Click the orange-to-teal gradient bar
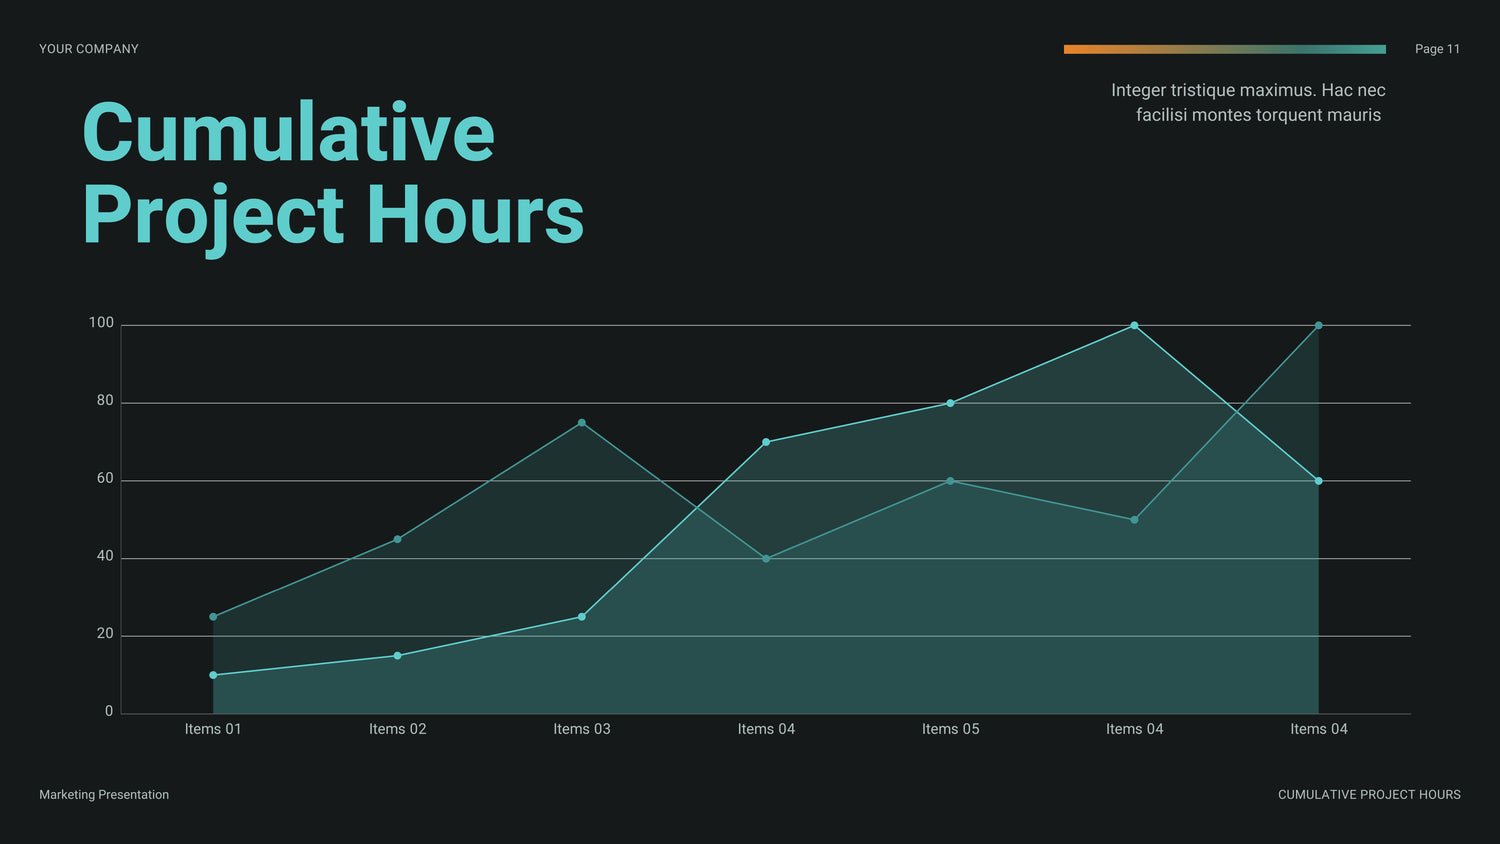 tap(1224, 49)
